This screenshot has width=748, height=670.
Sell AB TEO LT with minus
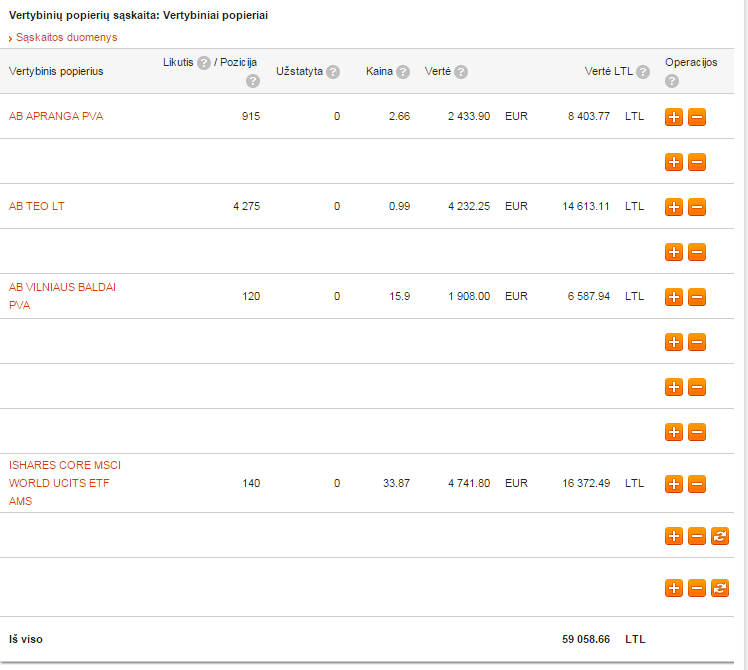[696, 207]
